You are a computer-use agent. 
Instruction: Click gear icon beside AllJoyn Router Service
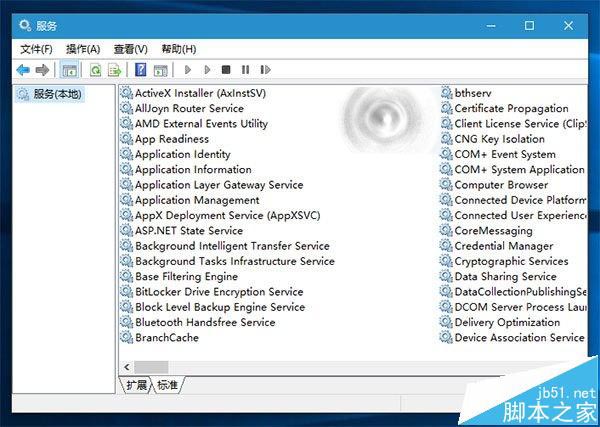126,108
